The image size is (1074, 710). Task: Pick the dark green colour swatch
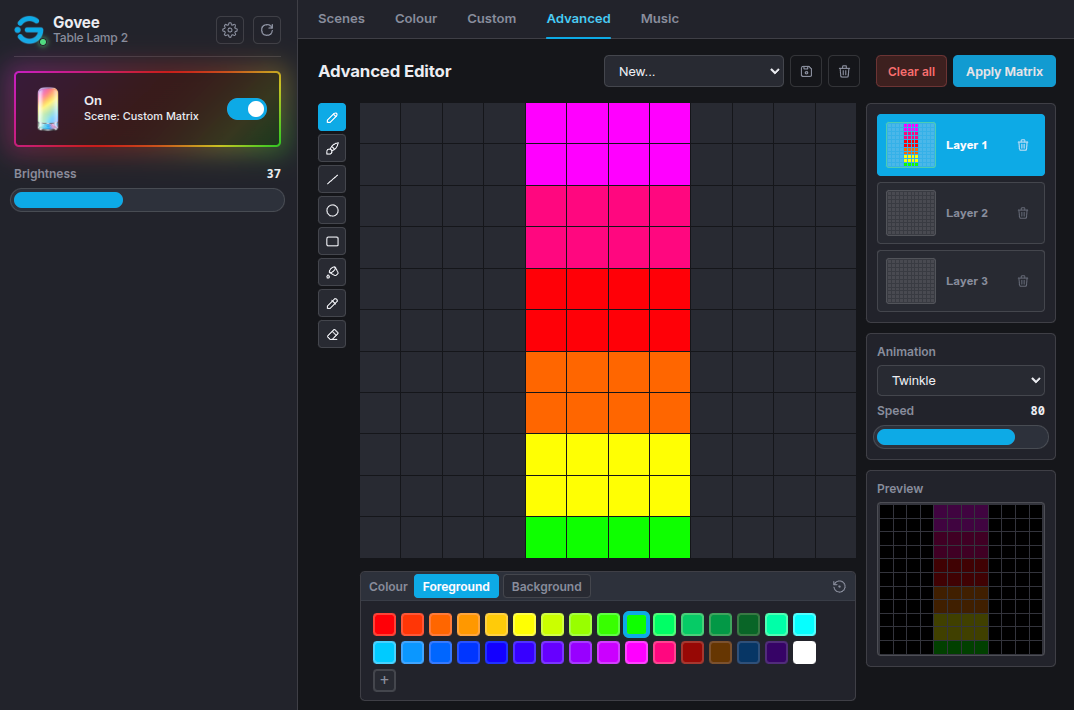pyautogui.click(x=748, y=624)
